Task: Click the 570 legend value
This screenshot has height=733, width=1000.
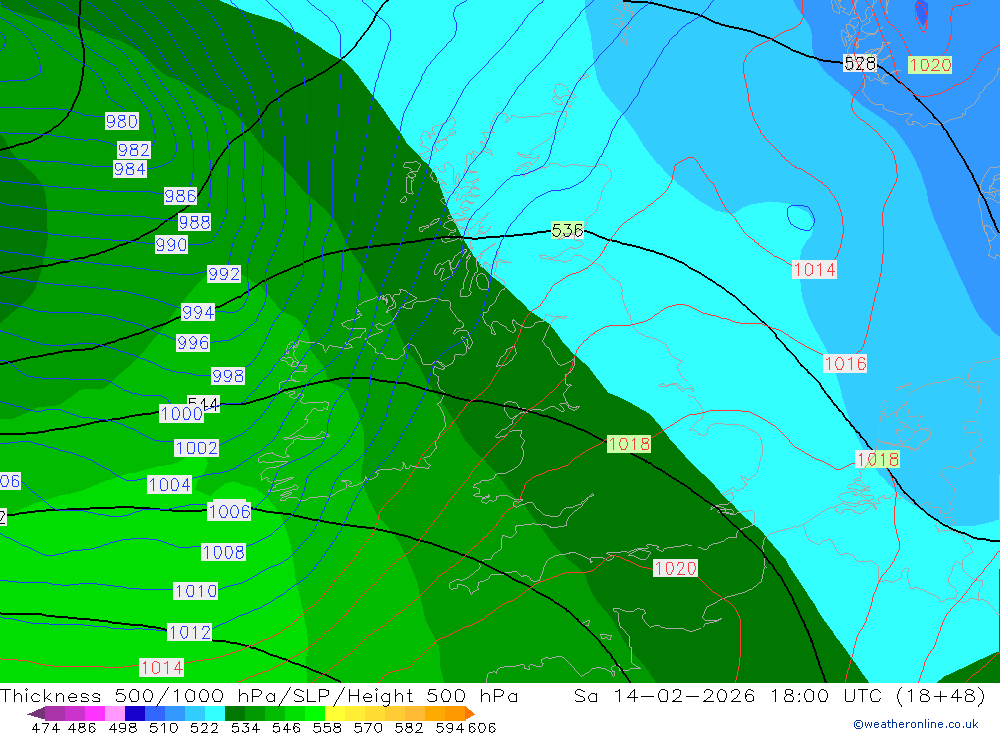Action: click(367, 727)
